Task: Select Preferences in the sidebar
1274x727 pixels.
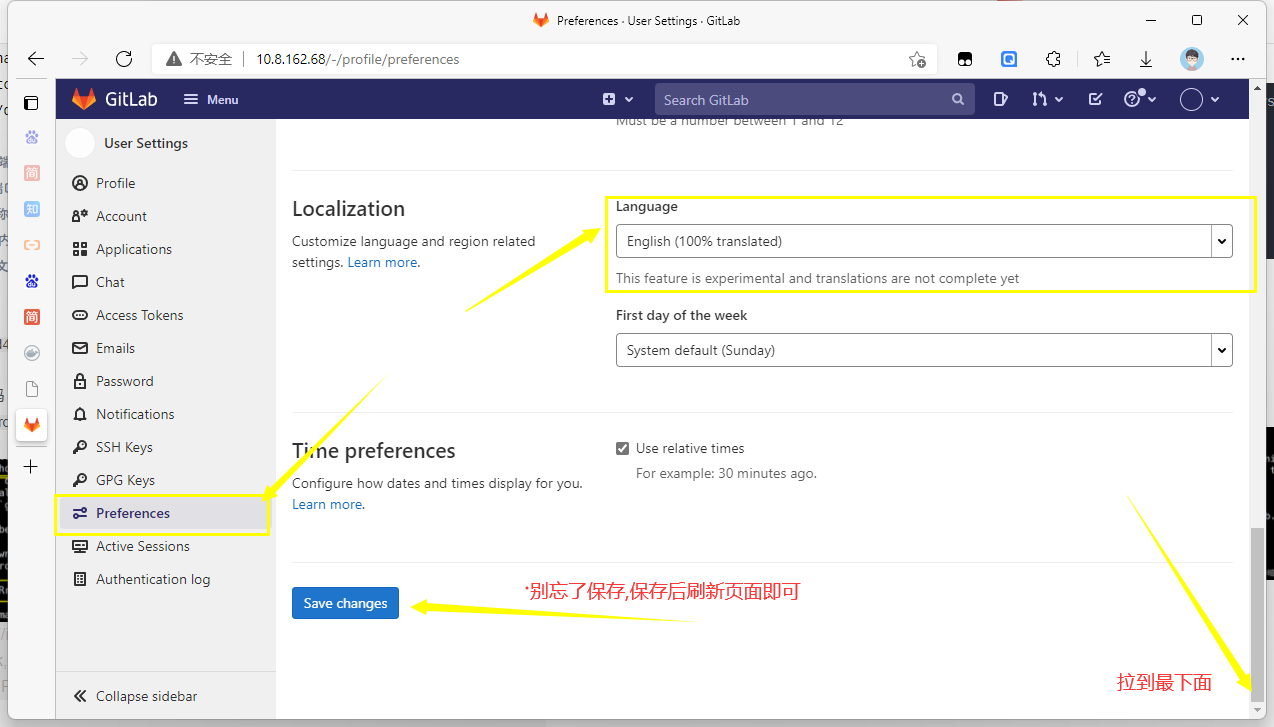Action: 165,513
